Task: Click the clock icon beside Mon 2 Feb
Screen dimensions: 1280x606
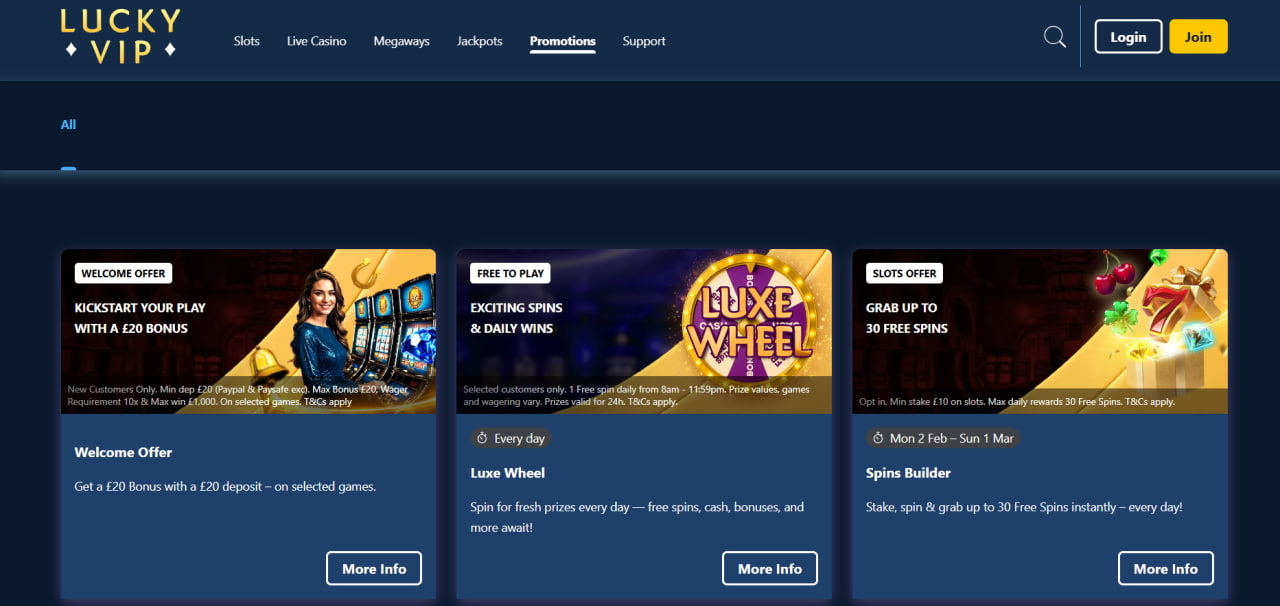Action: (x=877, y=439)
